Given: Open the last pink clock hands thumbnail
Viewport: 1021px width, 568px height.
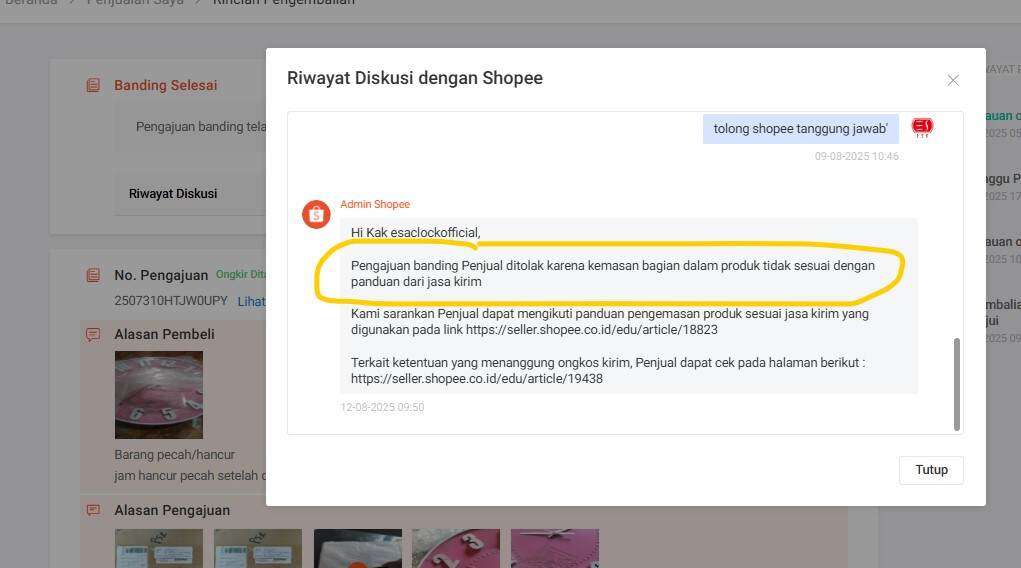Looking at the screenshot, I should (554, 548).
